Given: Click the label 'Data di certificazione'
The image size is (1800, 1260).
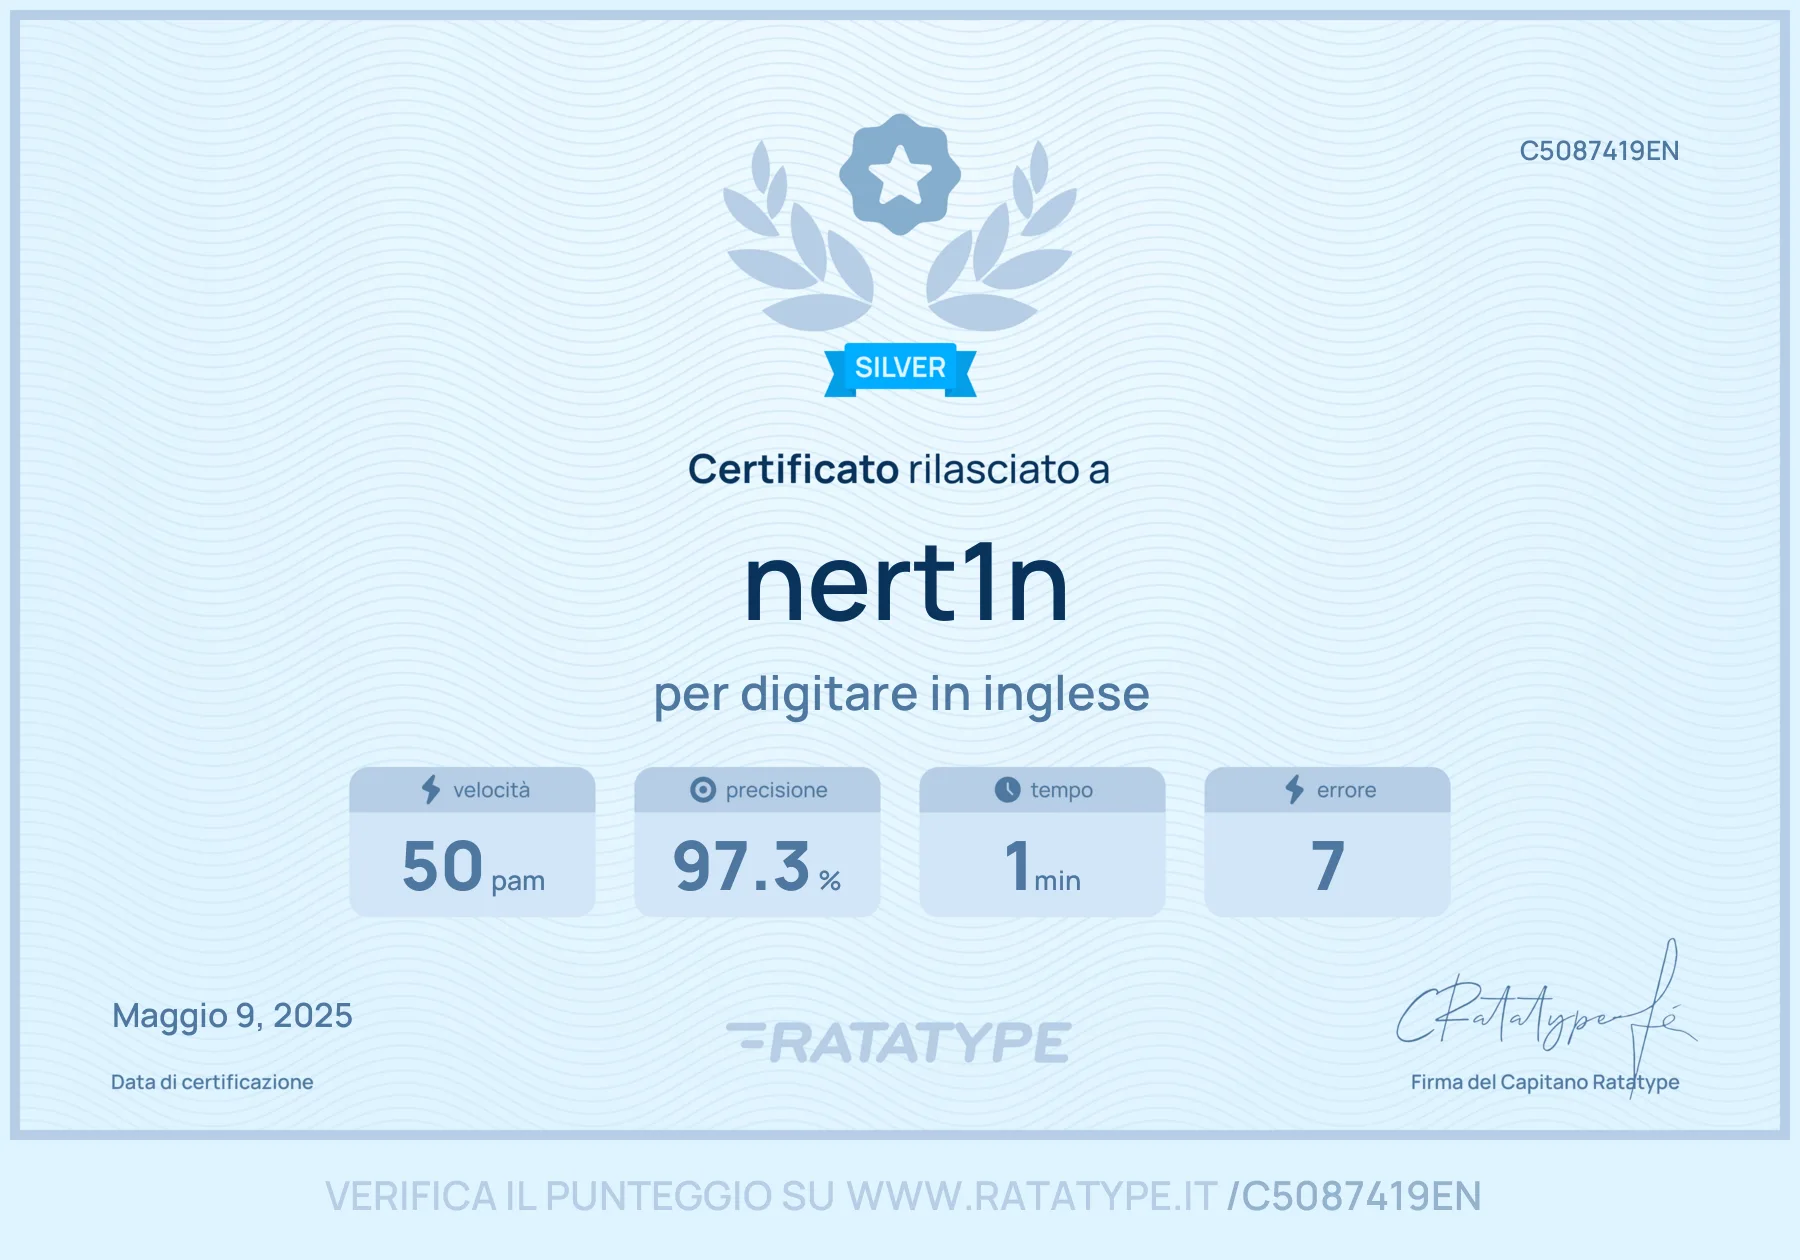Looking at the screenshot, I should pos(212,1082).
